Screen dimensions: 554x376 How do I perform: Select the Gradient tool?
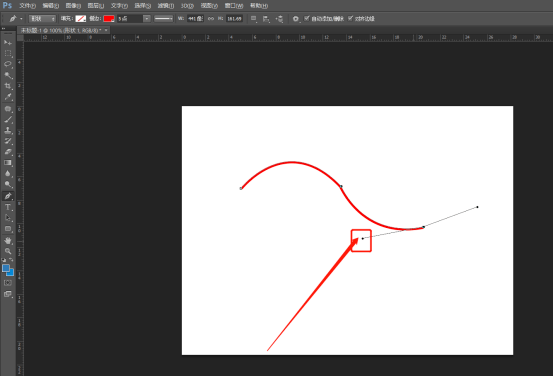8,163
